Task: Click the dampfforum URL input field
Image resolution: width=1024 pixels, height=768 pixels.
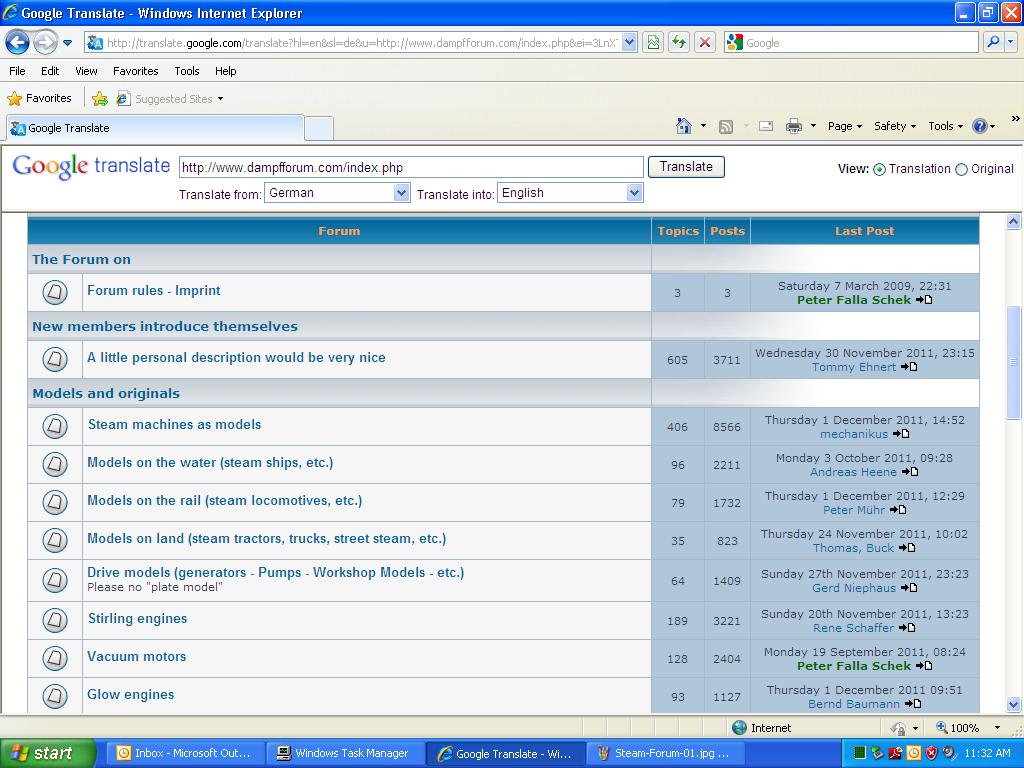Action: point(411,167)
